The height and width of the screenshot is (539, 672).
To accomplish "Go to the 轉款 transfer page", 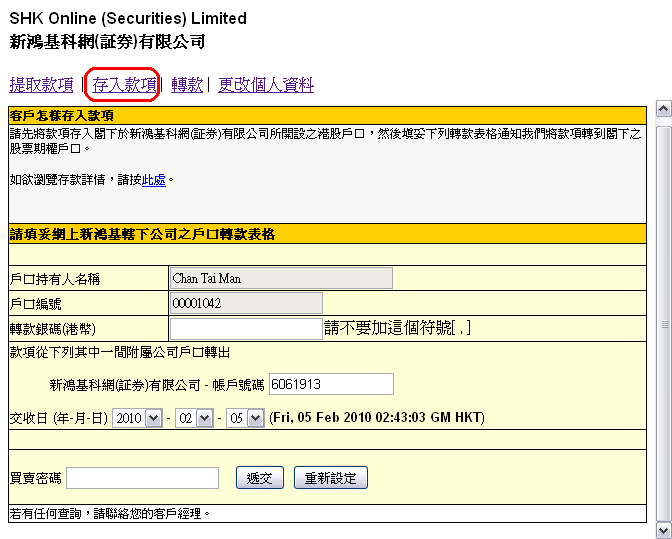I will 187,86.
